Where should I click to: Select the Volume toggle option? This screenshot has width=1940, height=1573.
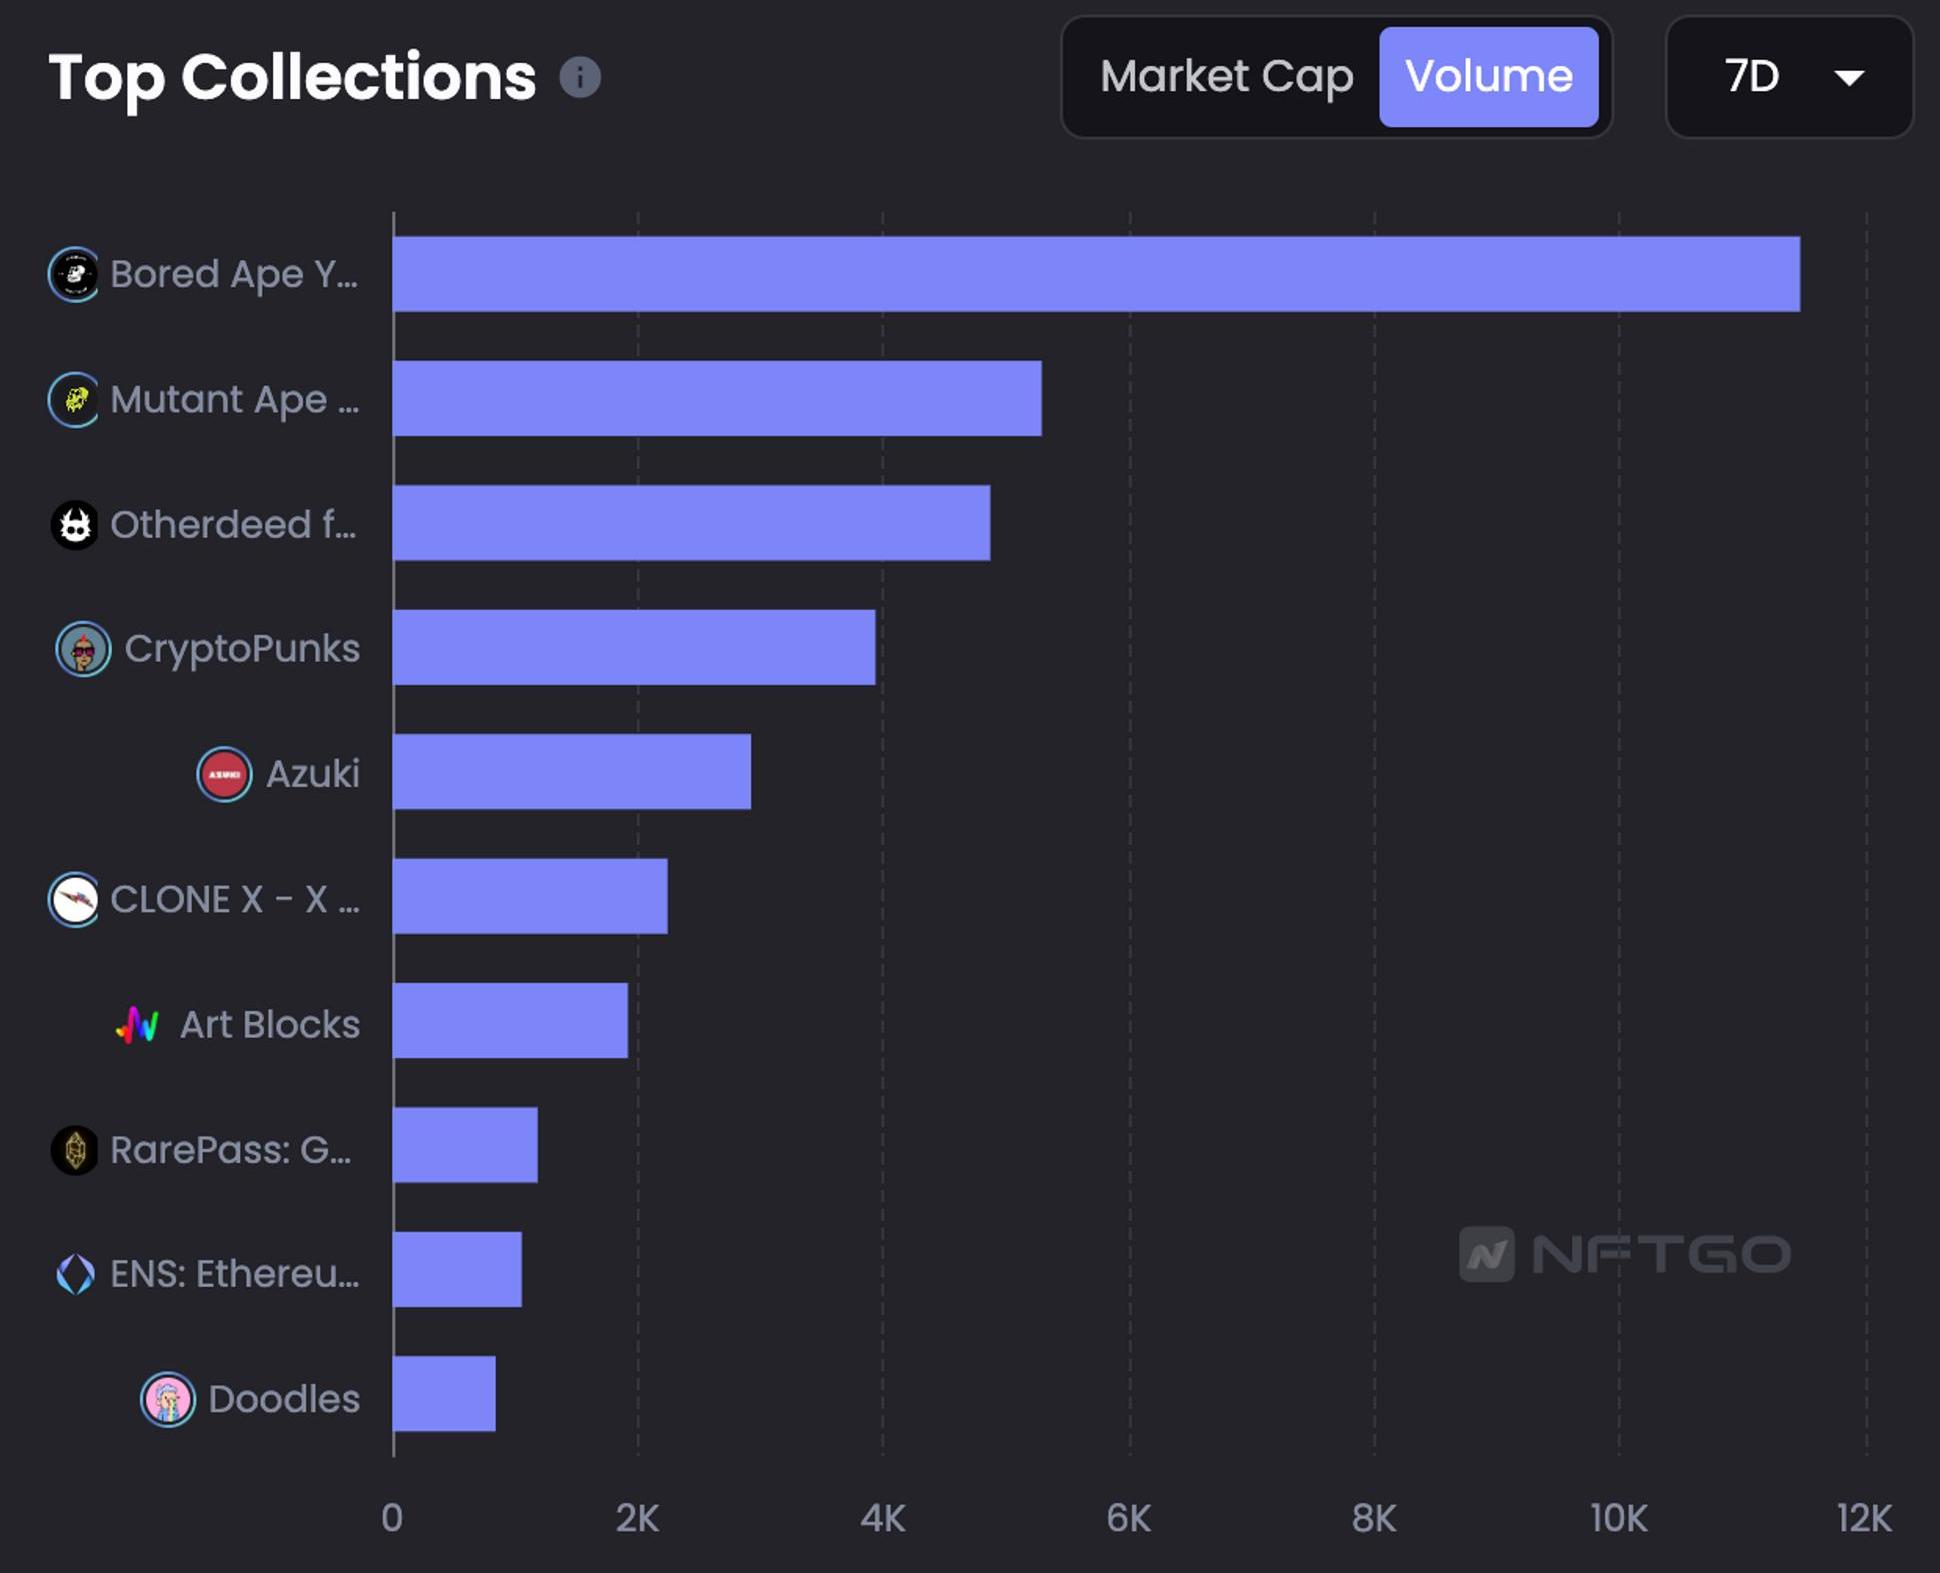1488,77
